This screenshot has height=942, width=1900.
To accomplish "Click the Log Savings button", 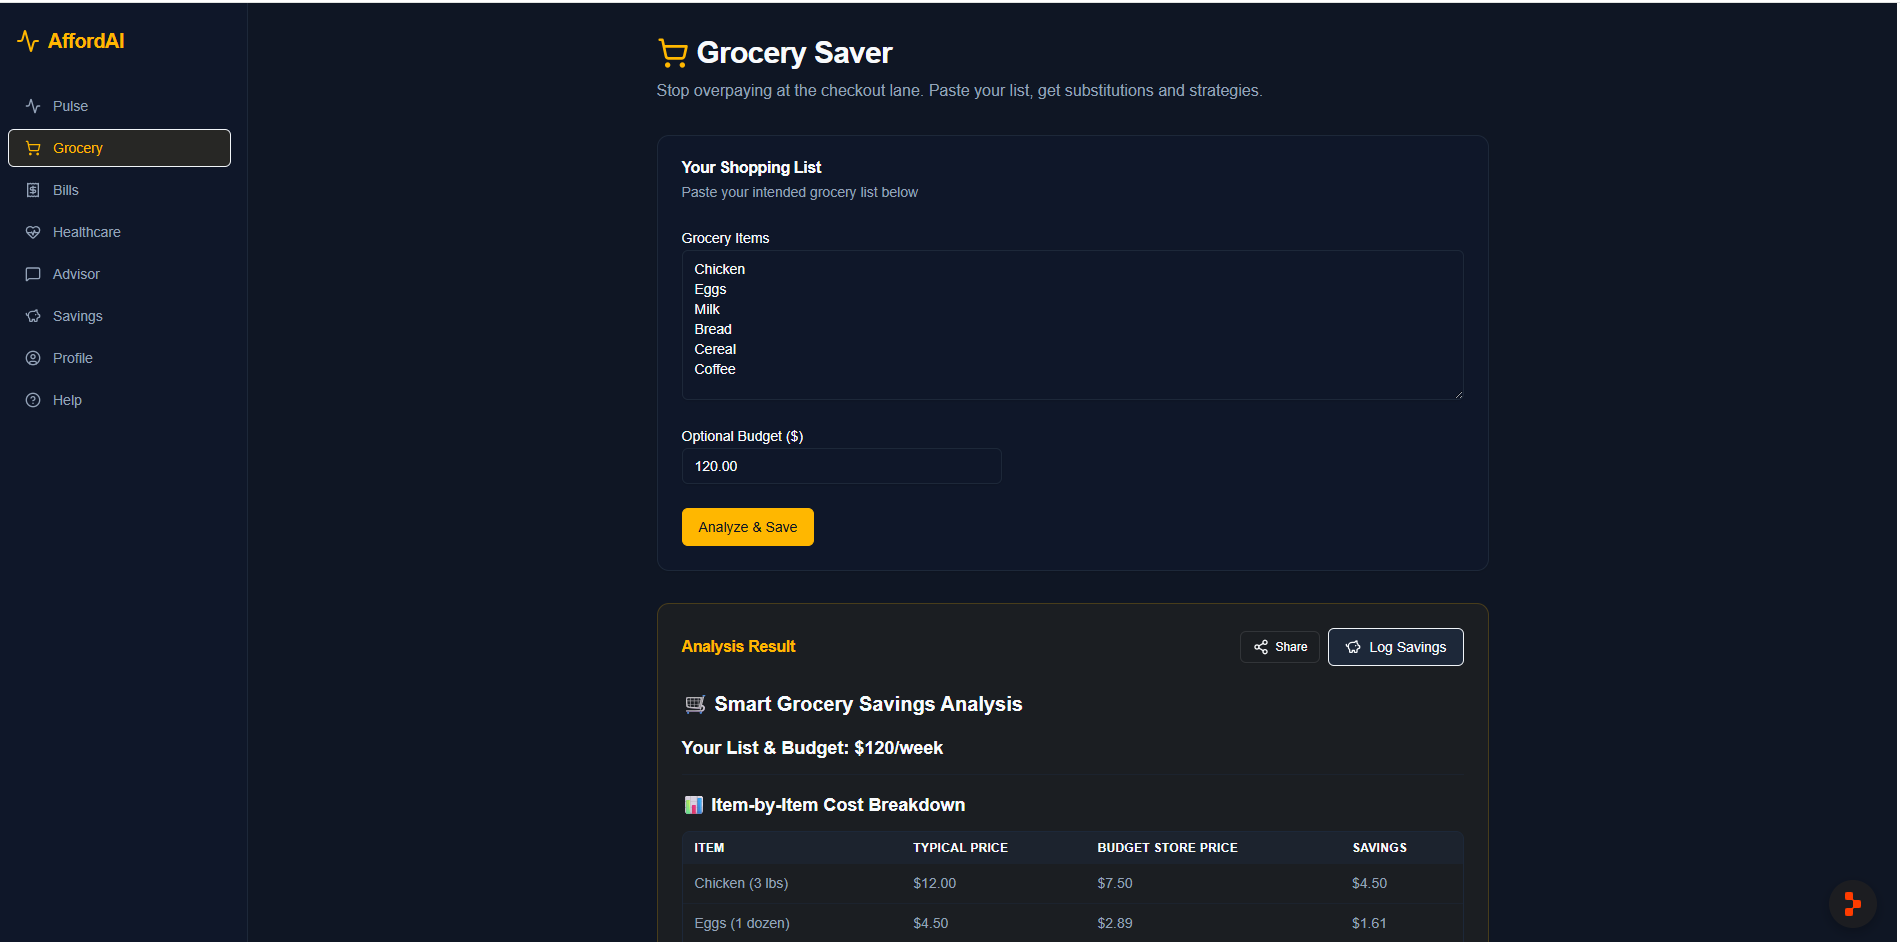I will coord(1395,647).
